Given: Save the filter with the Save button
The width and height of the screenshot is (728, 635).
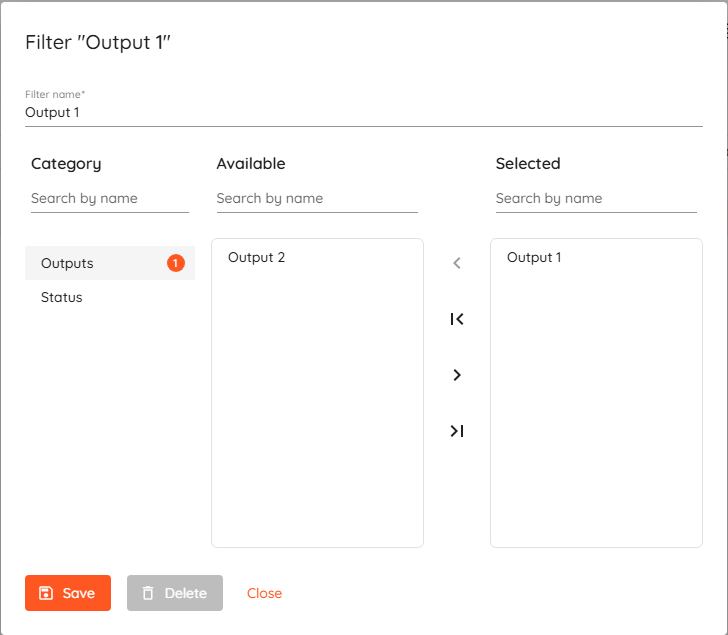Looking at the screenshot, I should (x=68, y=593).
